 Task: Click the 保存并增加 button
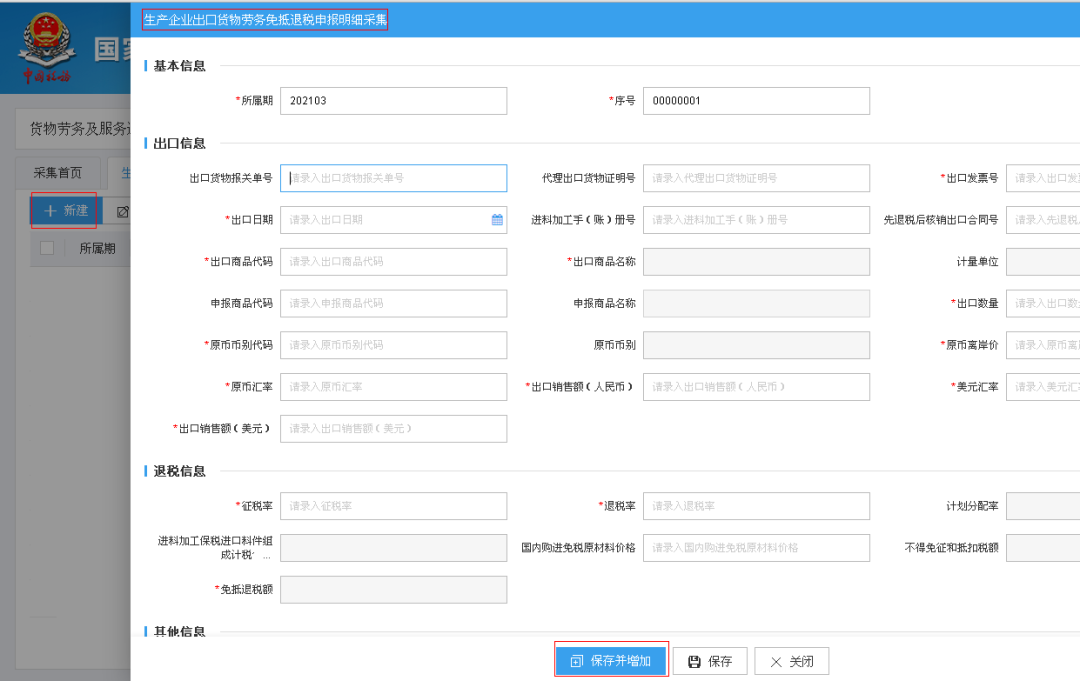click(x=611, y=660)
